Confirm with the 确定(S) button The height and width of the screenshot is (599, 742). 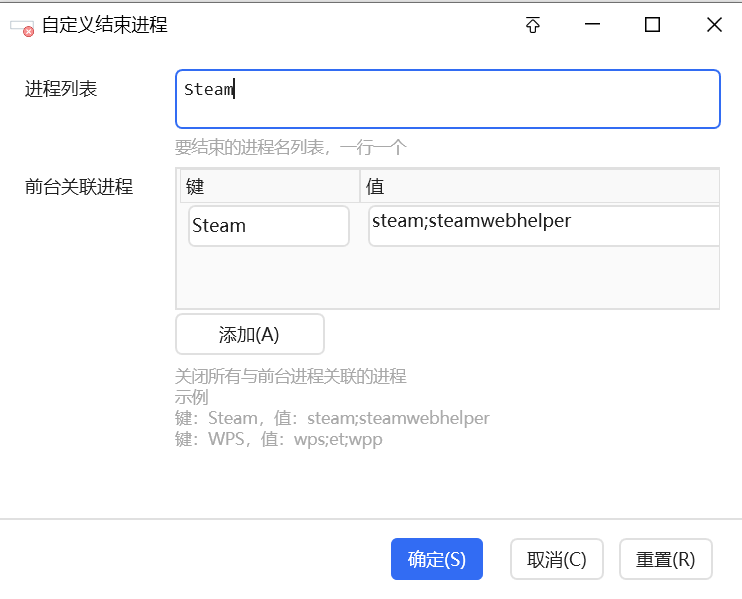437,559
